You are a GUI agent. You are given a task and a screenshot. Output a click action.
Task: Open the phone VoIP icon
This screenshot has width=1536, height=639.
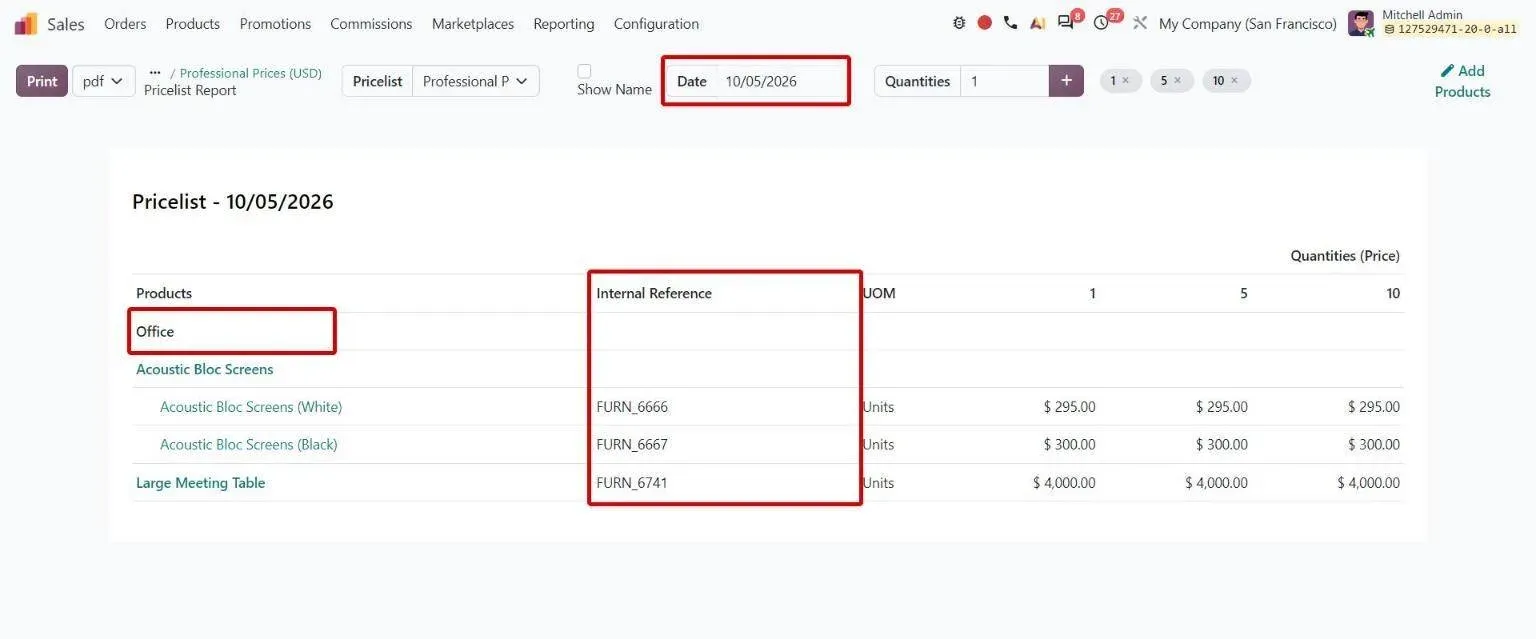coord(1011,23)
